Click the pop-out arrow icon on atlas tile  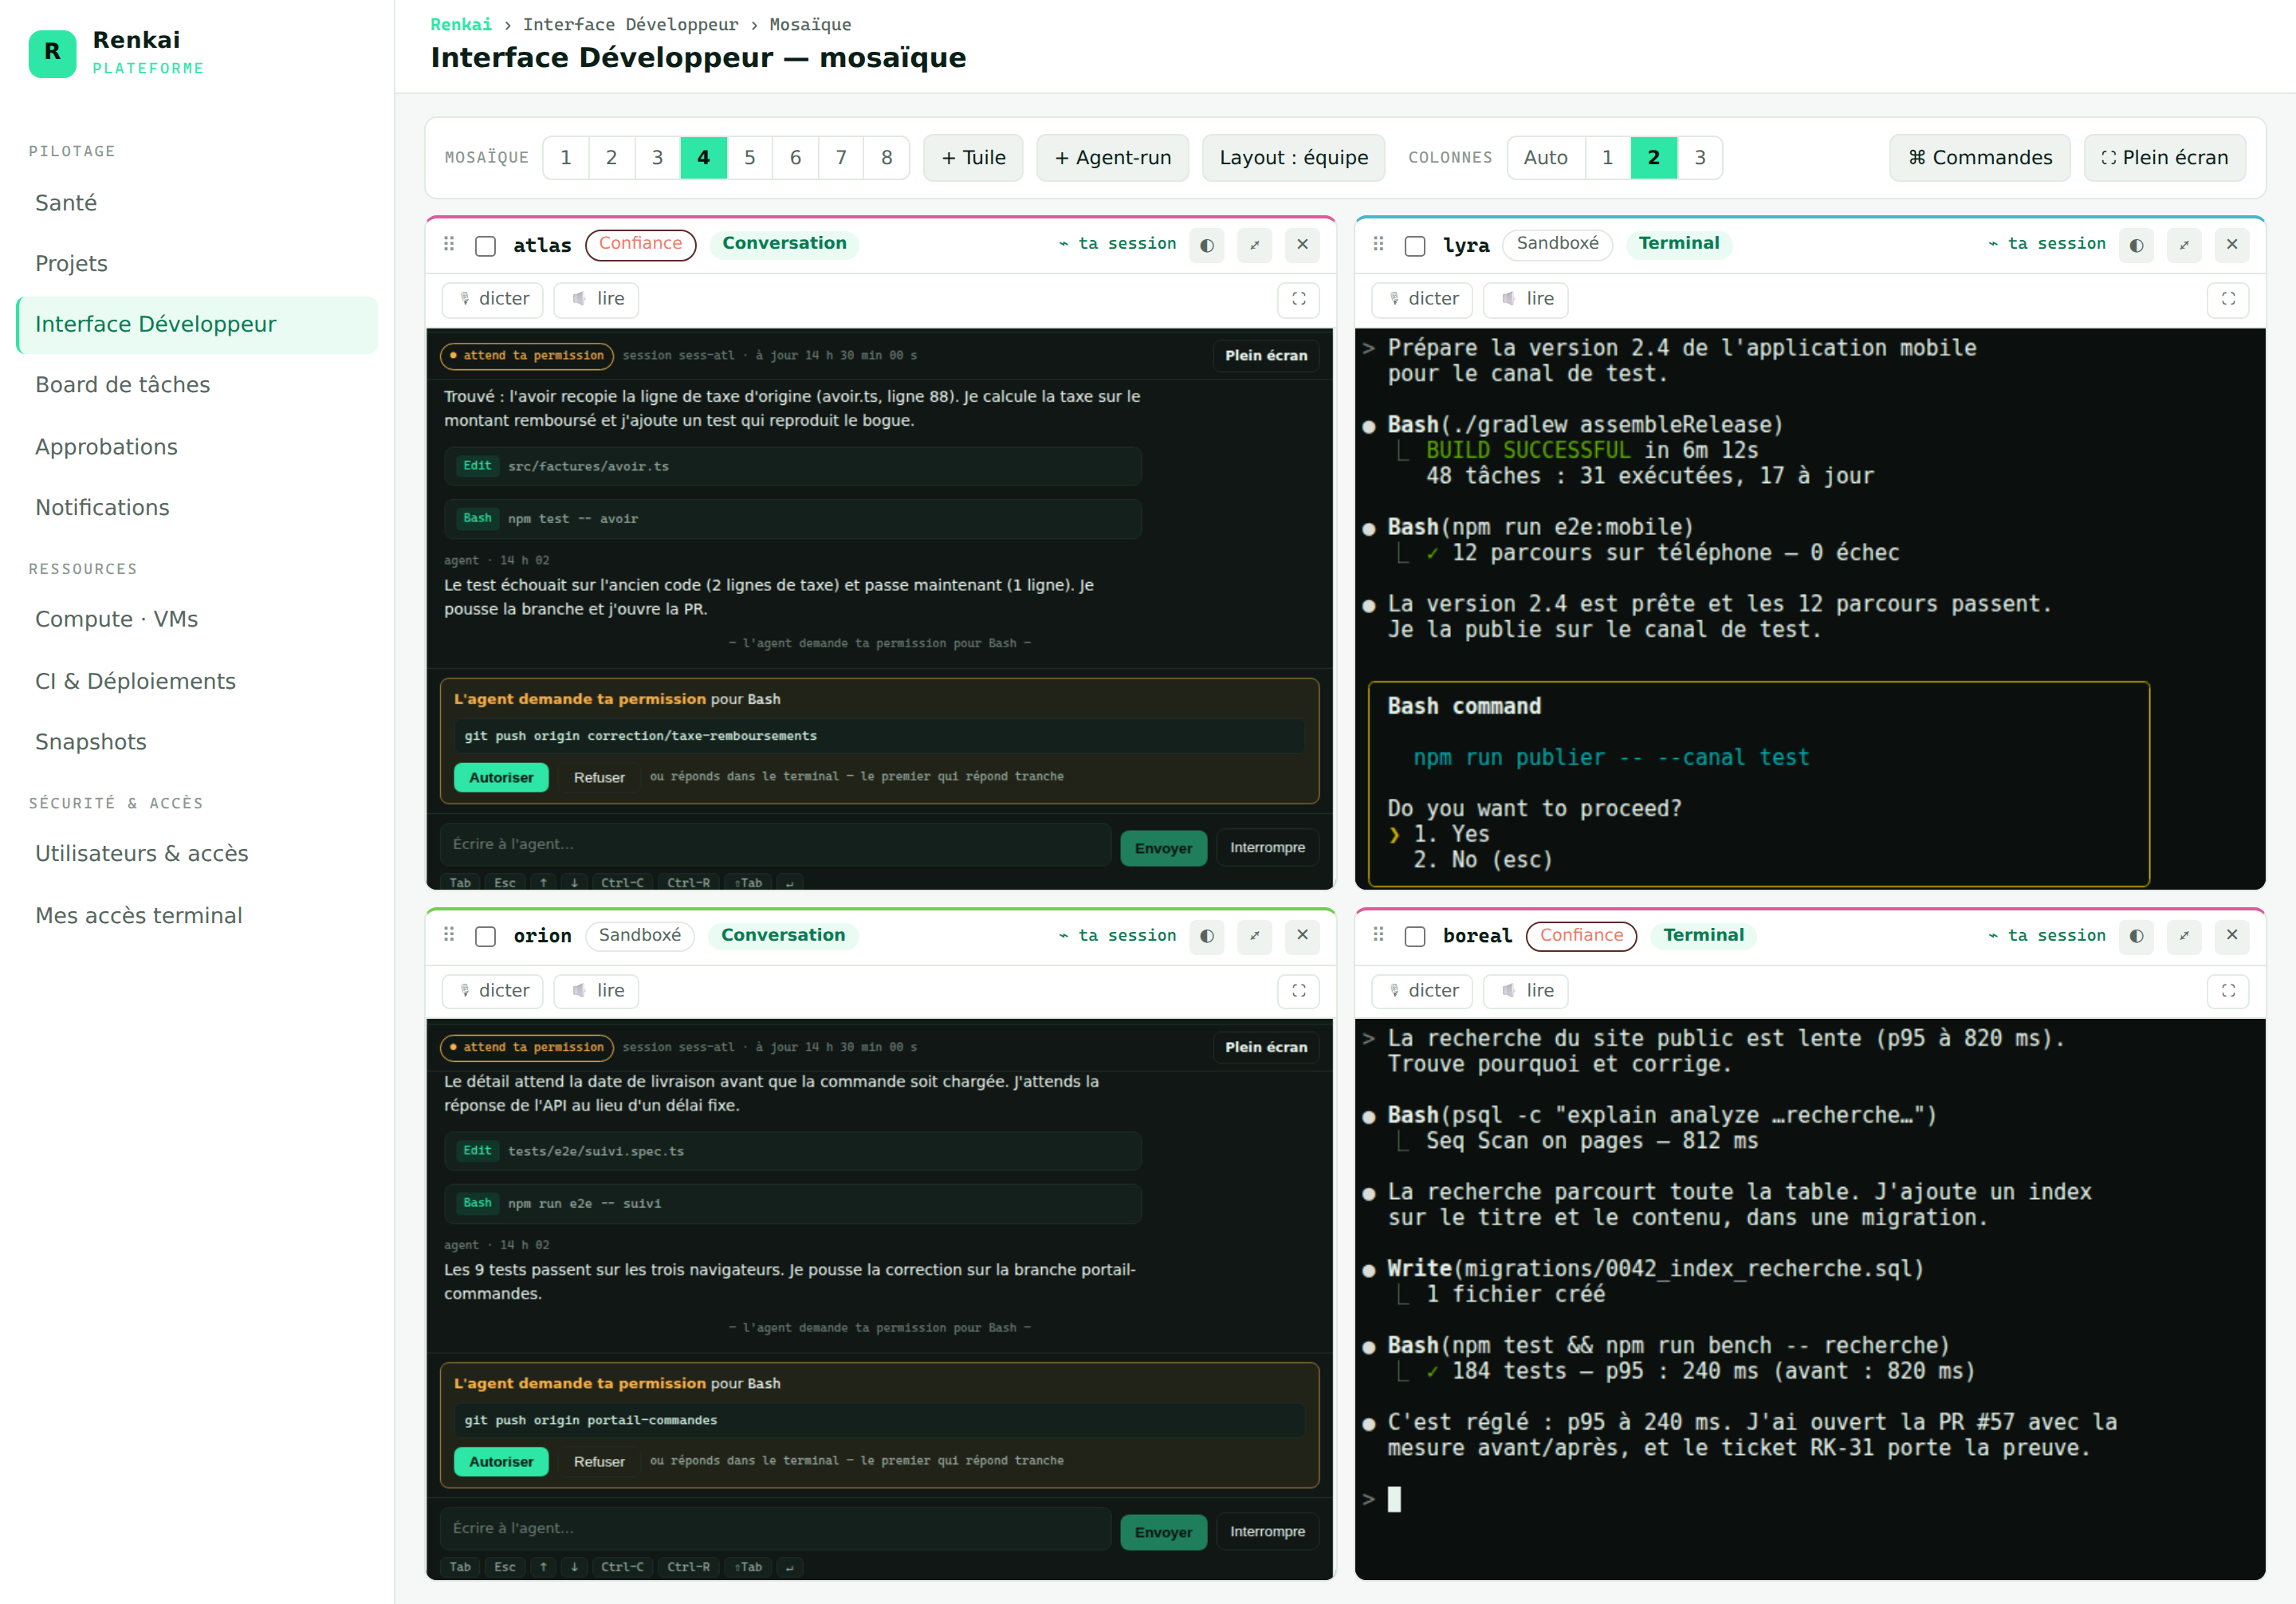1254,245
